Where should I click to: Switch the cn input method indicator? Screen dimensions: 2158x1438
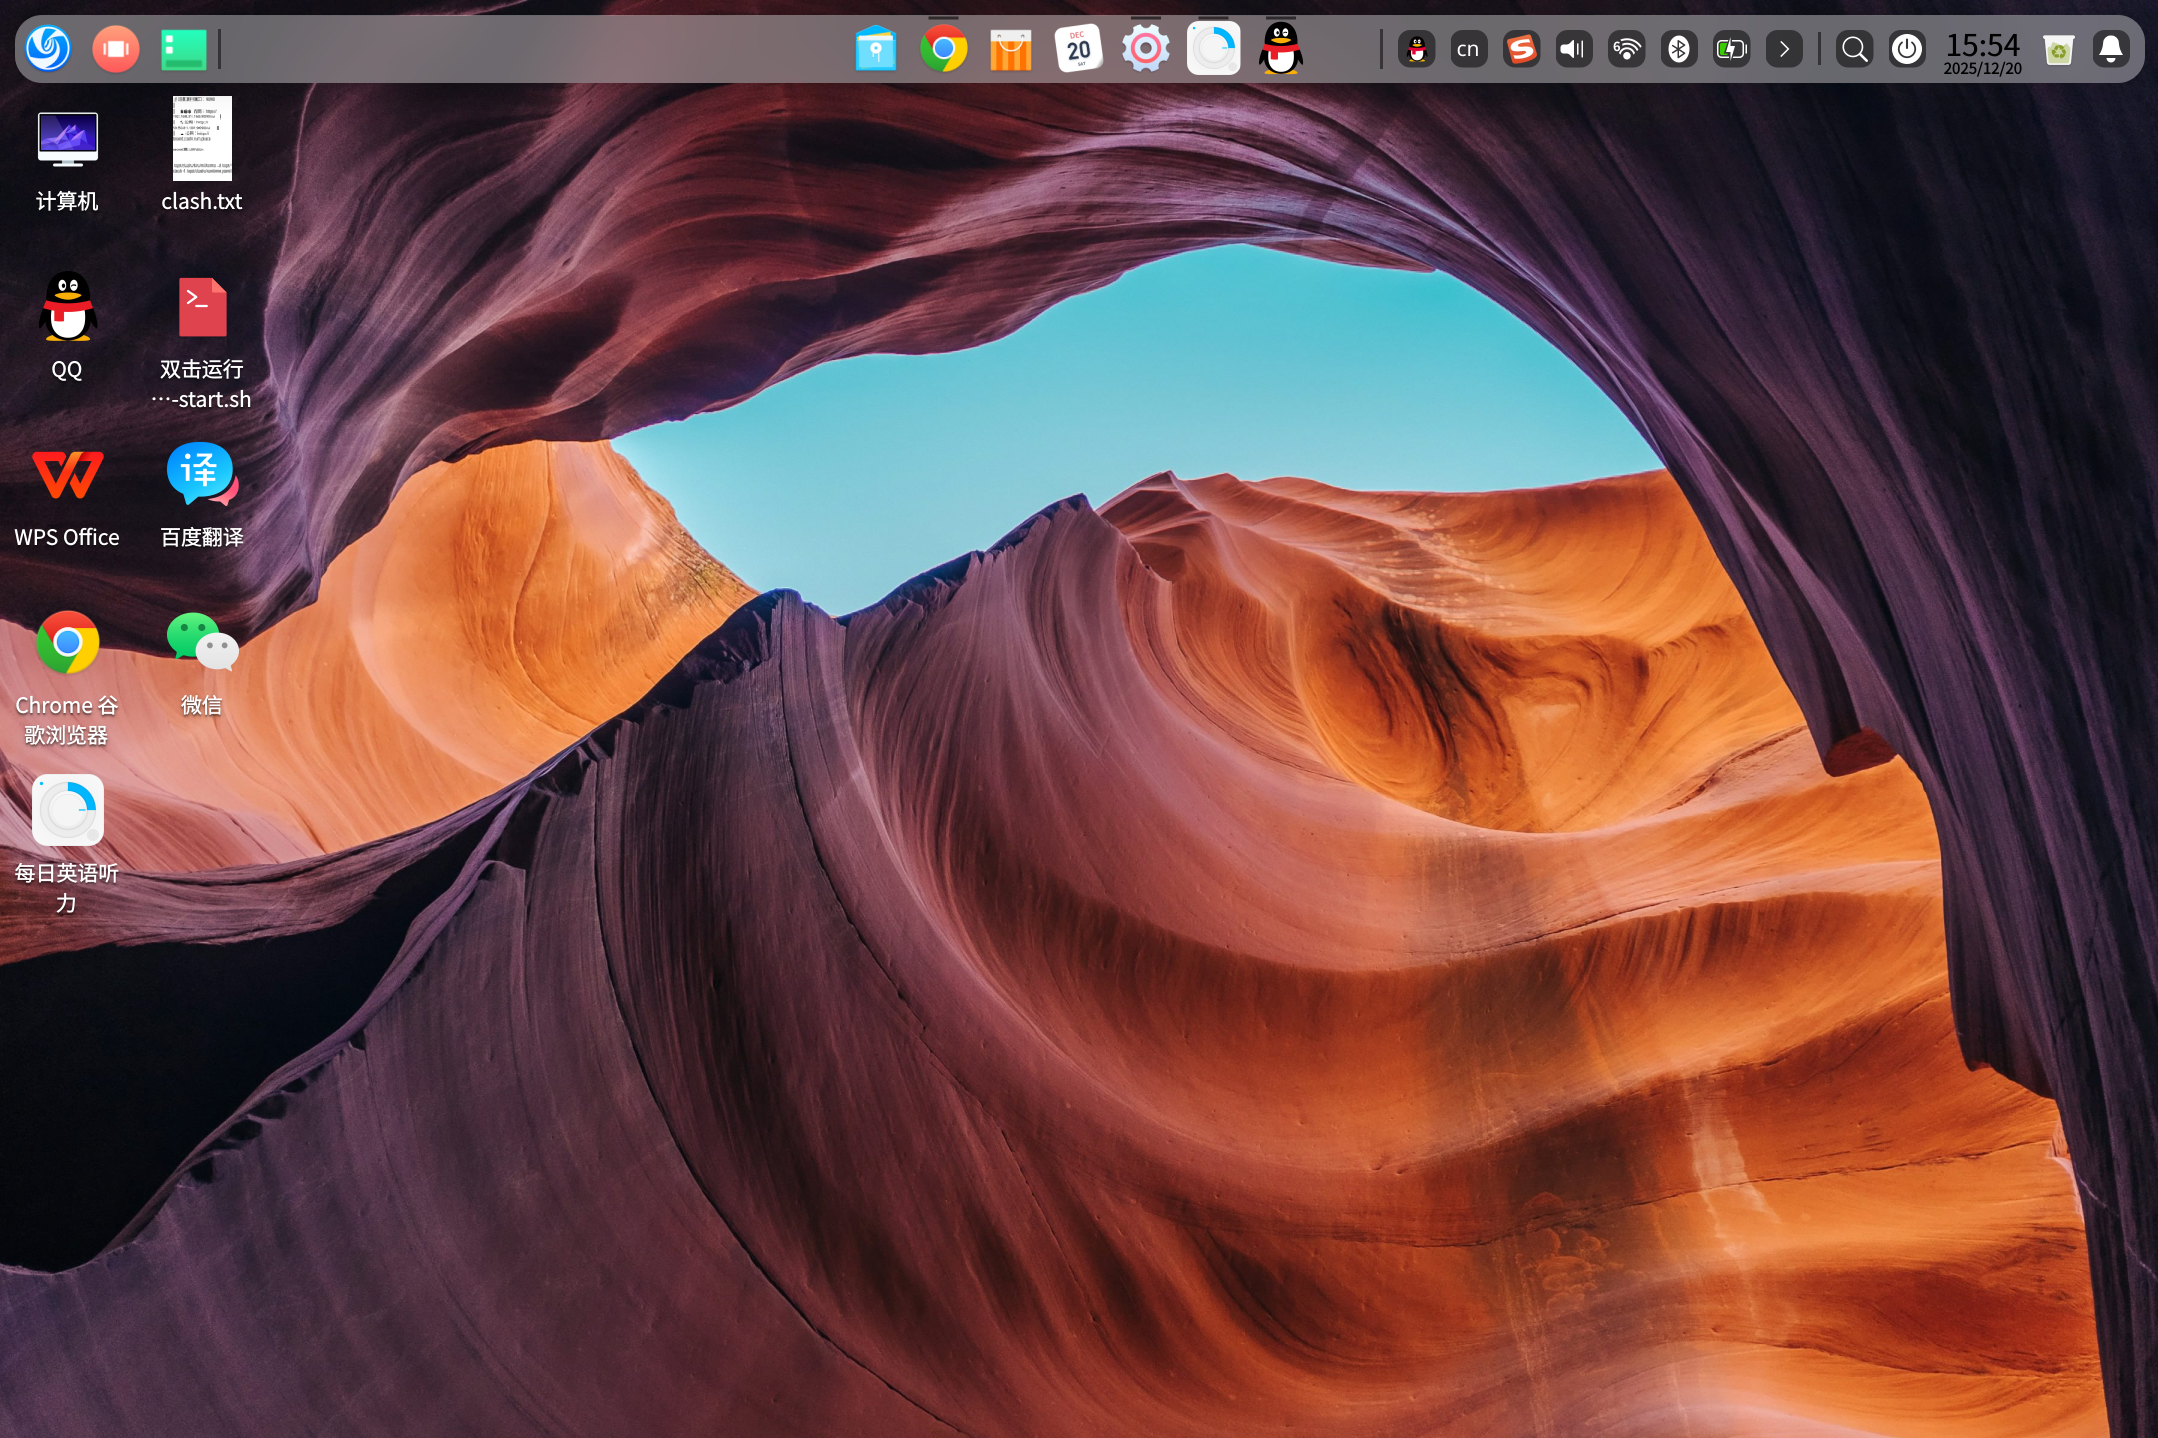click(1468, 49)
